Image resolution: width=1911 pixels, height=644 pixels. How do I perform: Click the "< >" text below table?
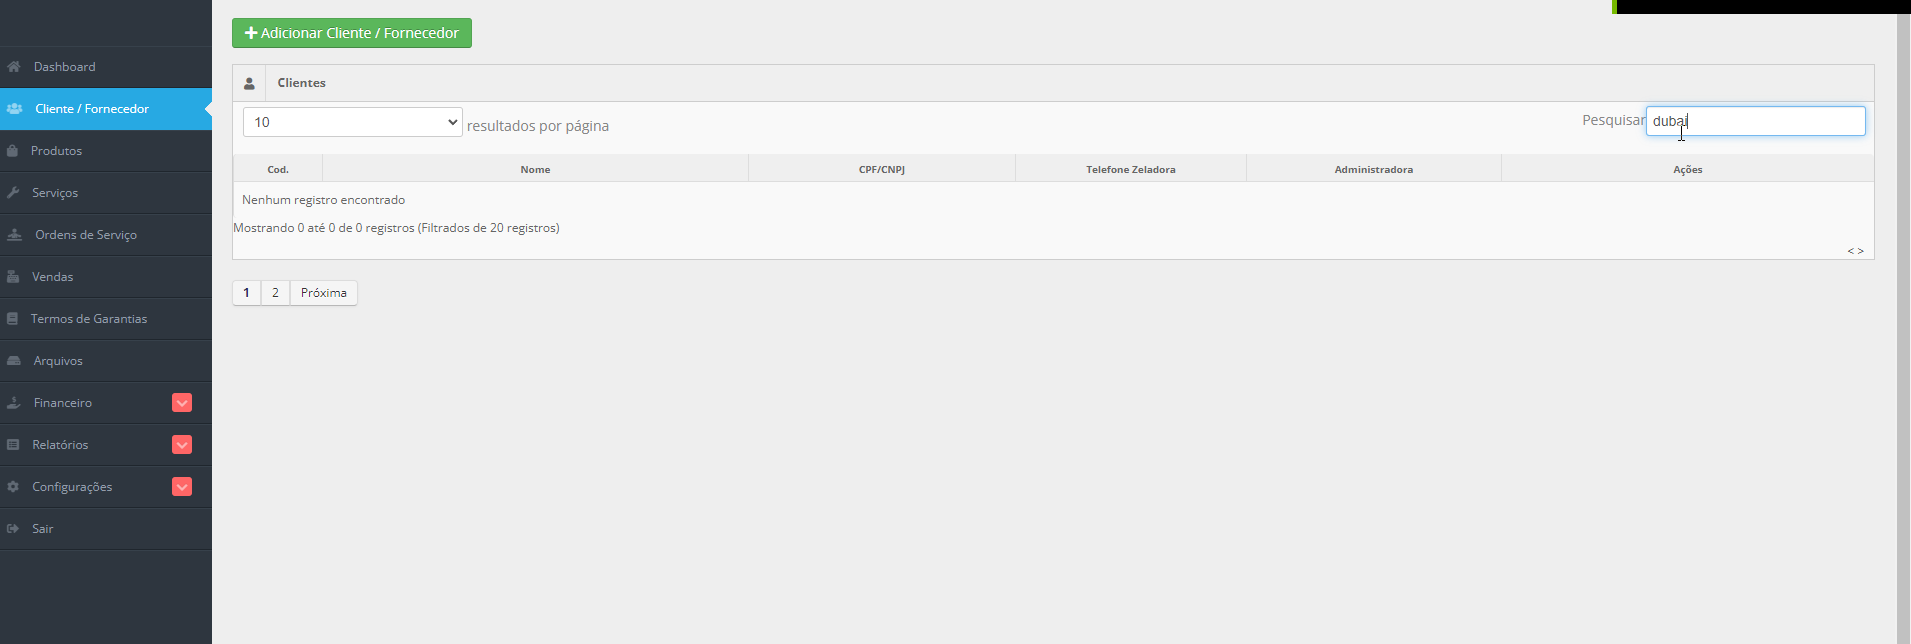(1855, 251)
